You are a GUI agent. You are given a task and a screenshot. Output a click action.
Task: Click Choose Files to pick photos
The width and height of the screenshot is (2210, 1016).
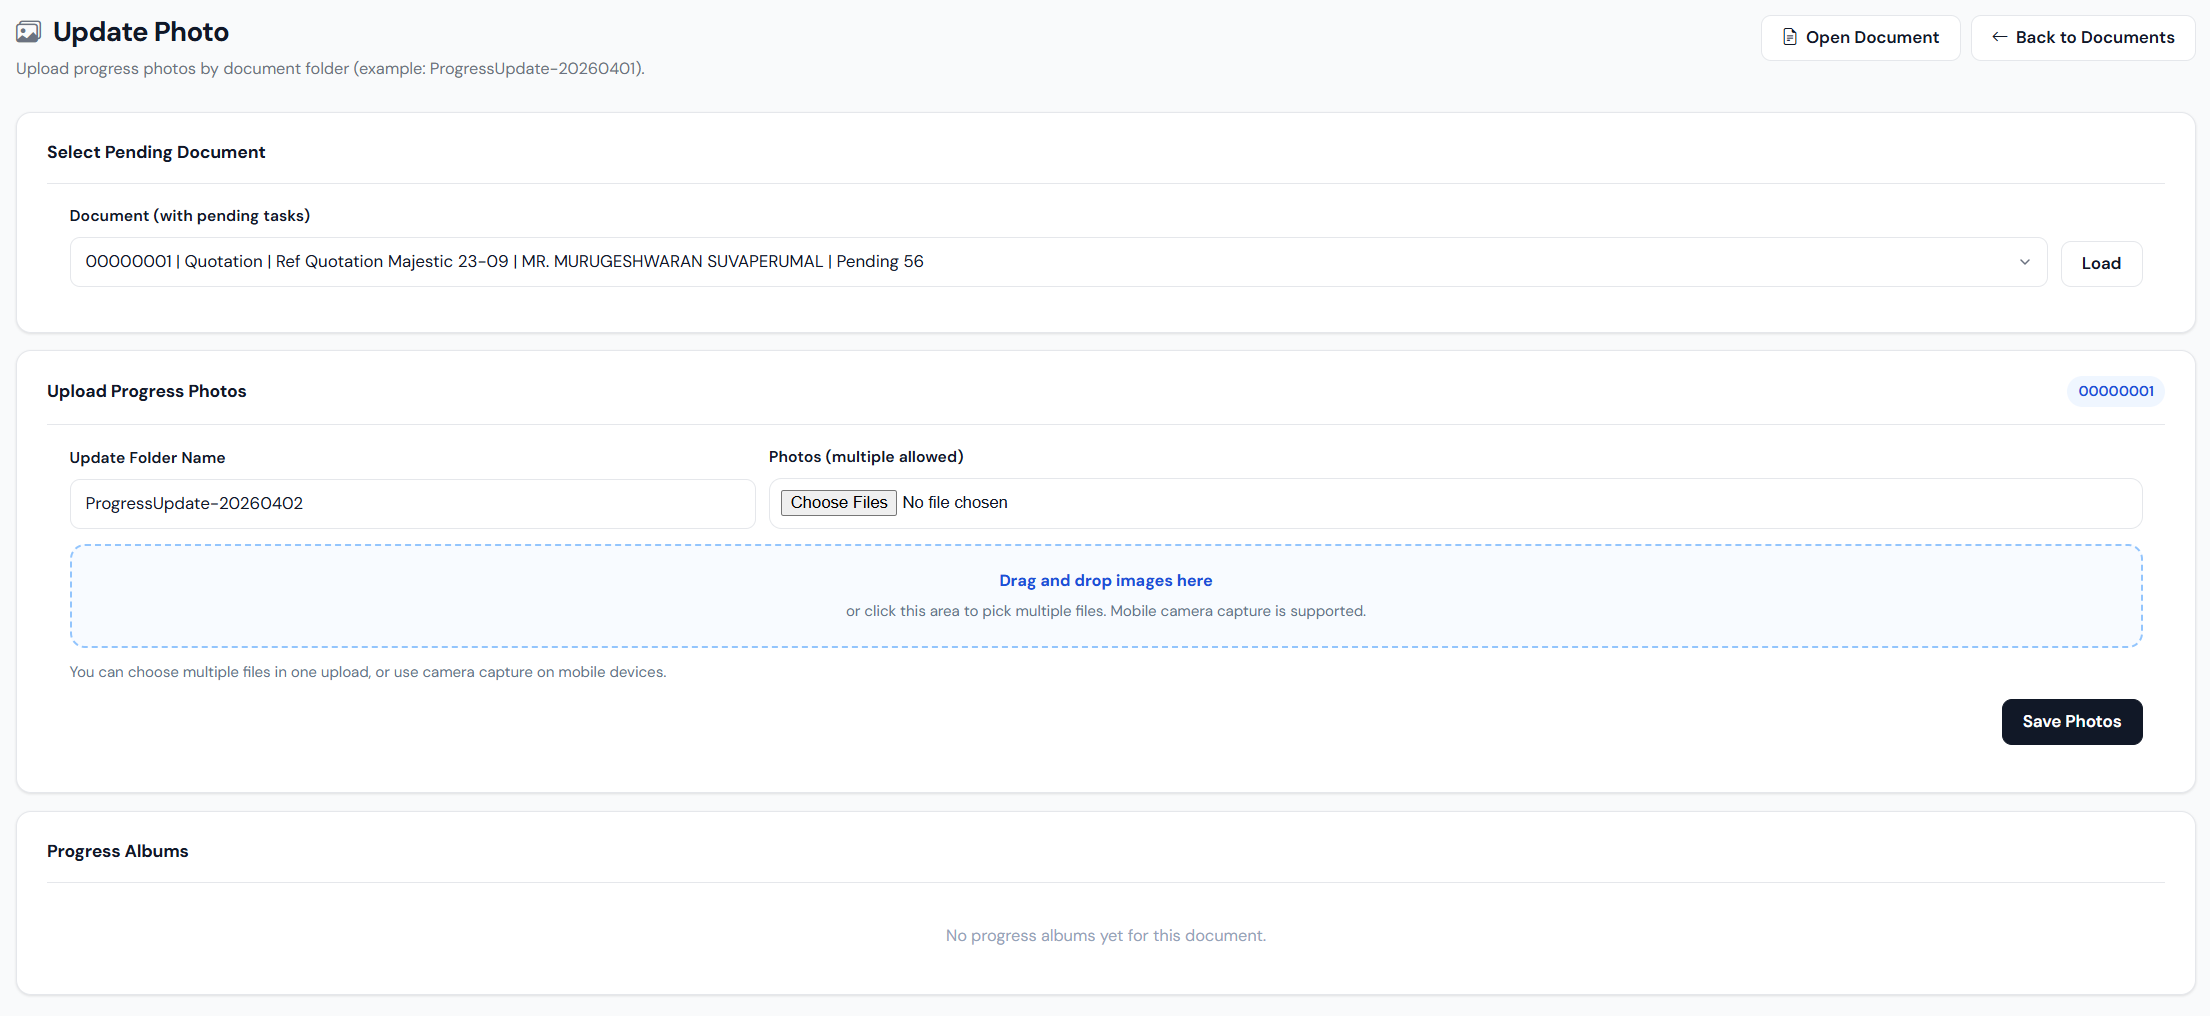pos(838,502)
